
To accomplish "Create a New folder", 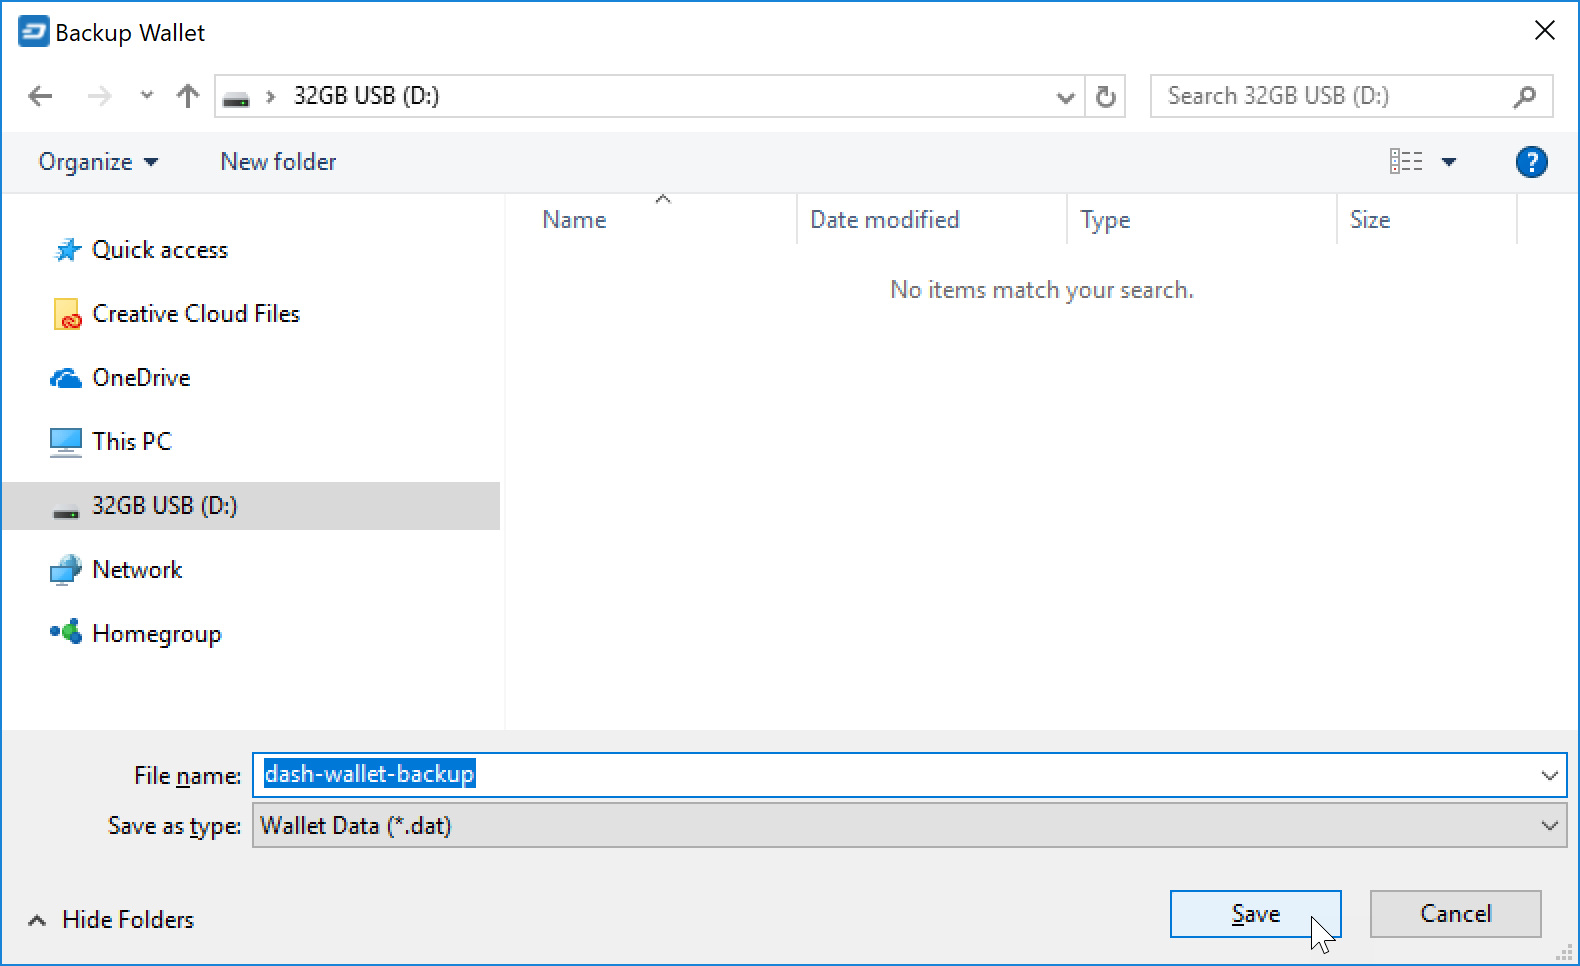I will 278,162.
